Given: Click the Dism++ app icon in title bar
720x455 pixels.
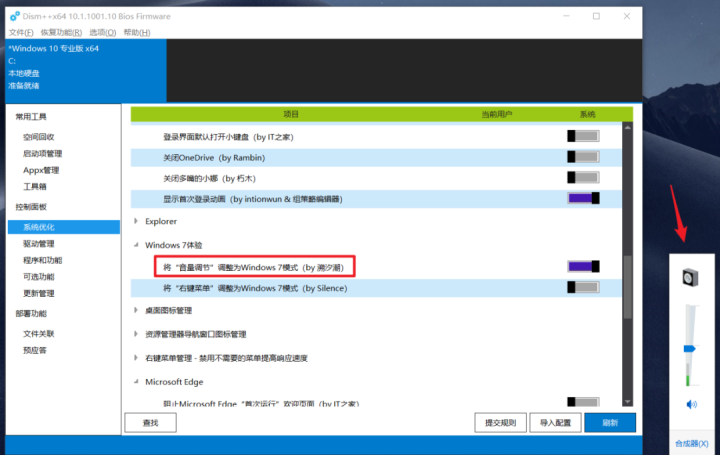Looking at the screenshot, I should (x=15, y=17).
